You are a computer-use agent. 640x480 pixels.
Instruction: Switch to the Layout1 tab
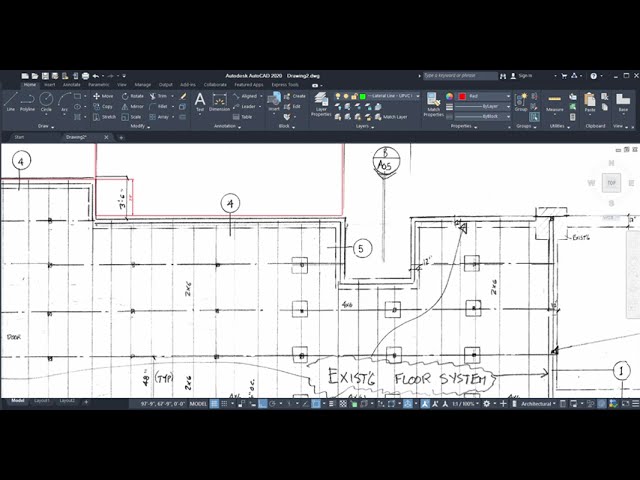tap(42, 401)
